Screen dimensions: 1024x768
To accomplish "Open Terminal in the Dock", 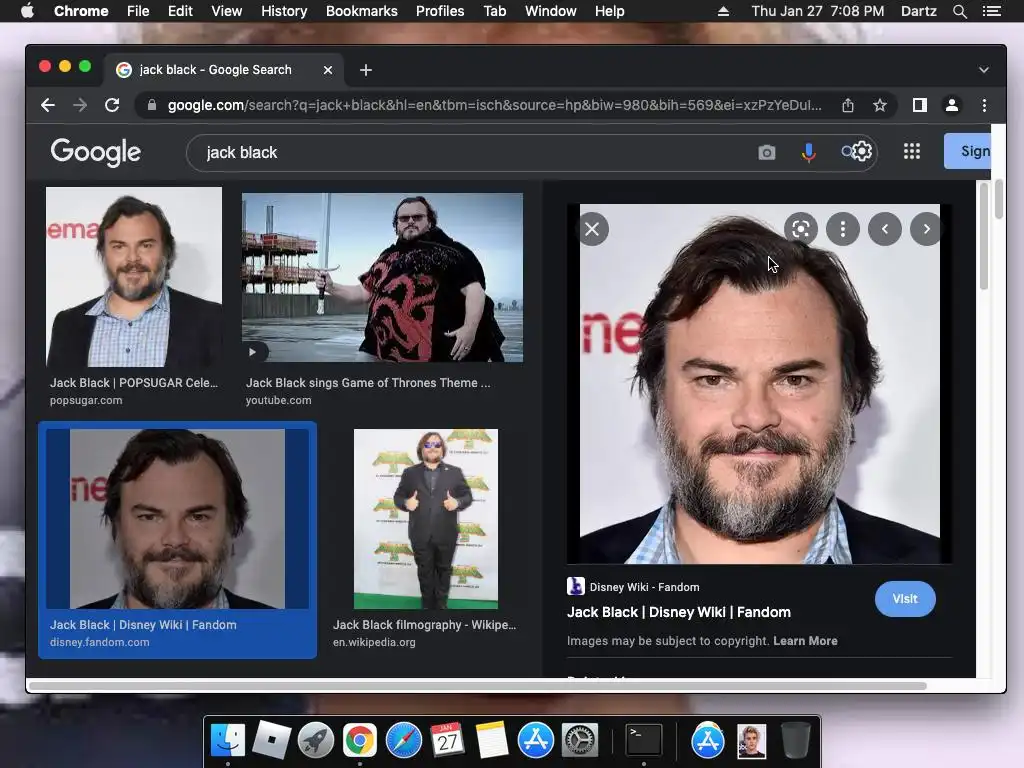I will click(x=644, y=741).
